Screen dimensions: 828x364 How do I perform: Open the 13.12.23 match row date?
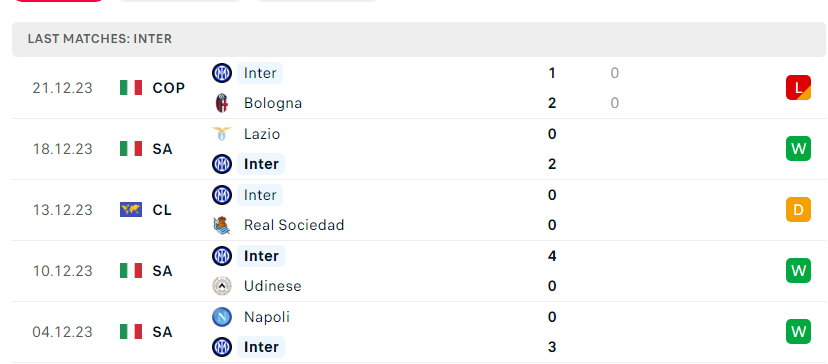[x=62, y=210]
